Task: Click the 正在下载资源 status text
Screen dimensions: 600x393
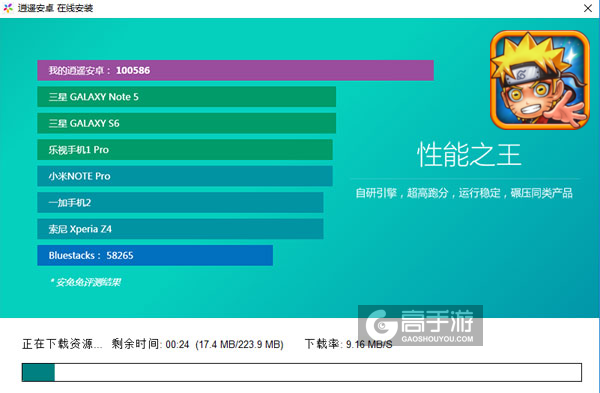Action: [62, 344]
